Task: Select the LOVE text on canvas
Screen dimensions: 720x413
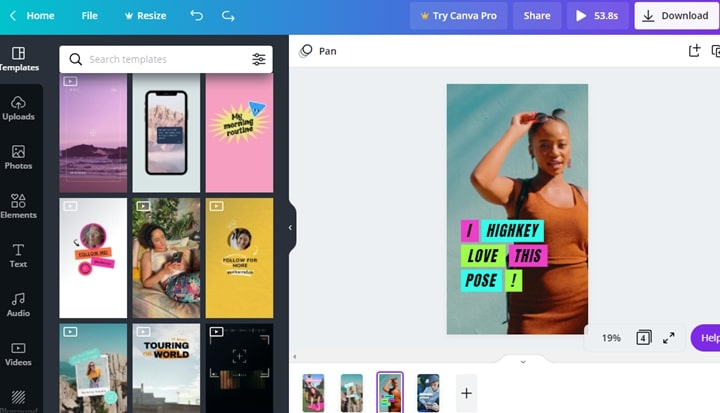Action: (x=483, y=255)
